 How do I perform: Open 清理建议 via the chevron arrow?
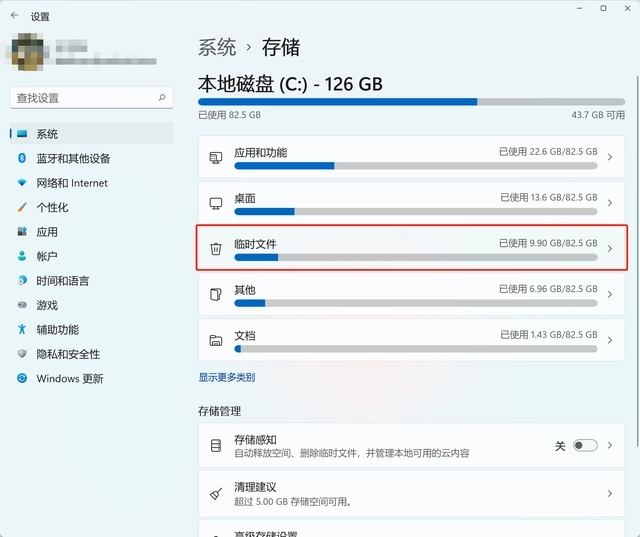(610, 493)
